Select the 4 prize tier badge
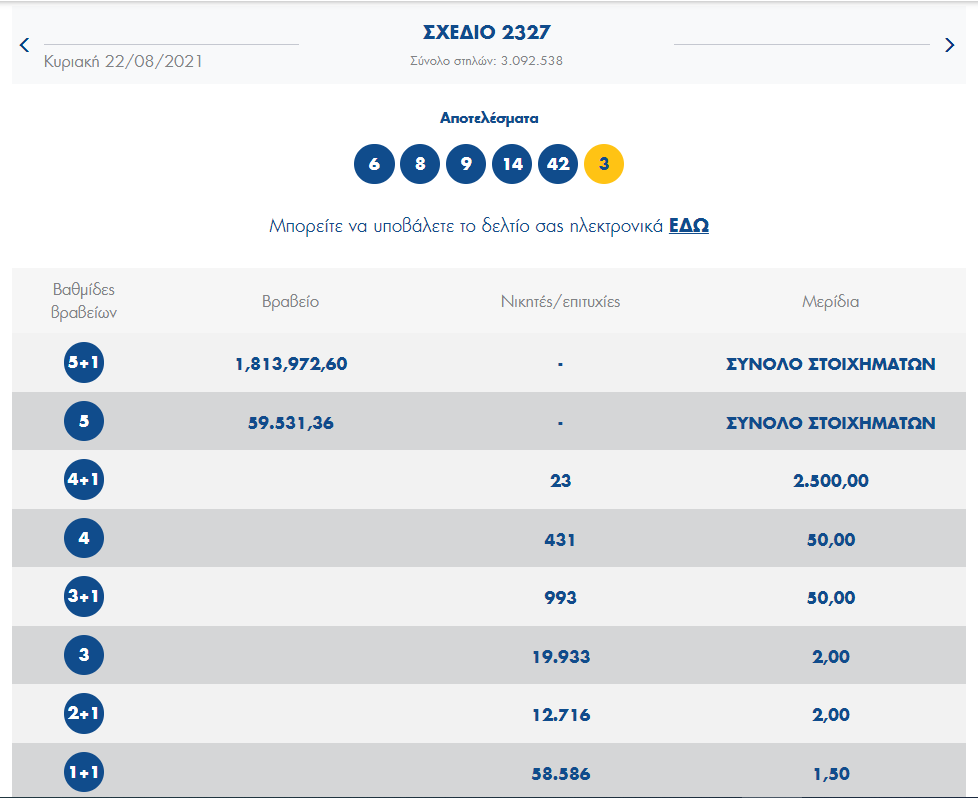The width and height of the screenshot is (978, 798). click(84, 538)
